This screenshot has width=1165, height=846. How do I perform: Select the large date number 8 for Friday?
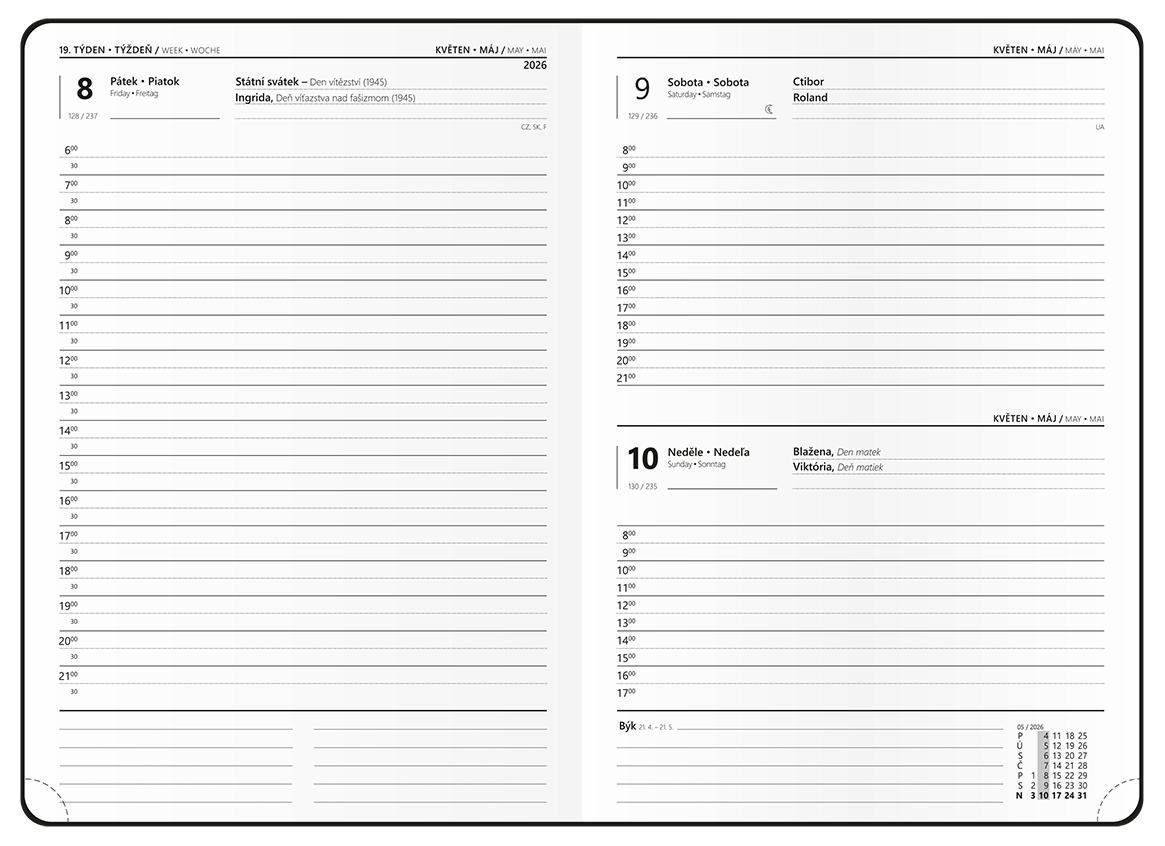[84, 90]
